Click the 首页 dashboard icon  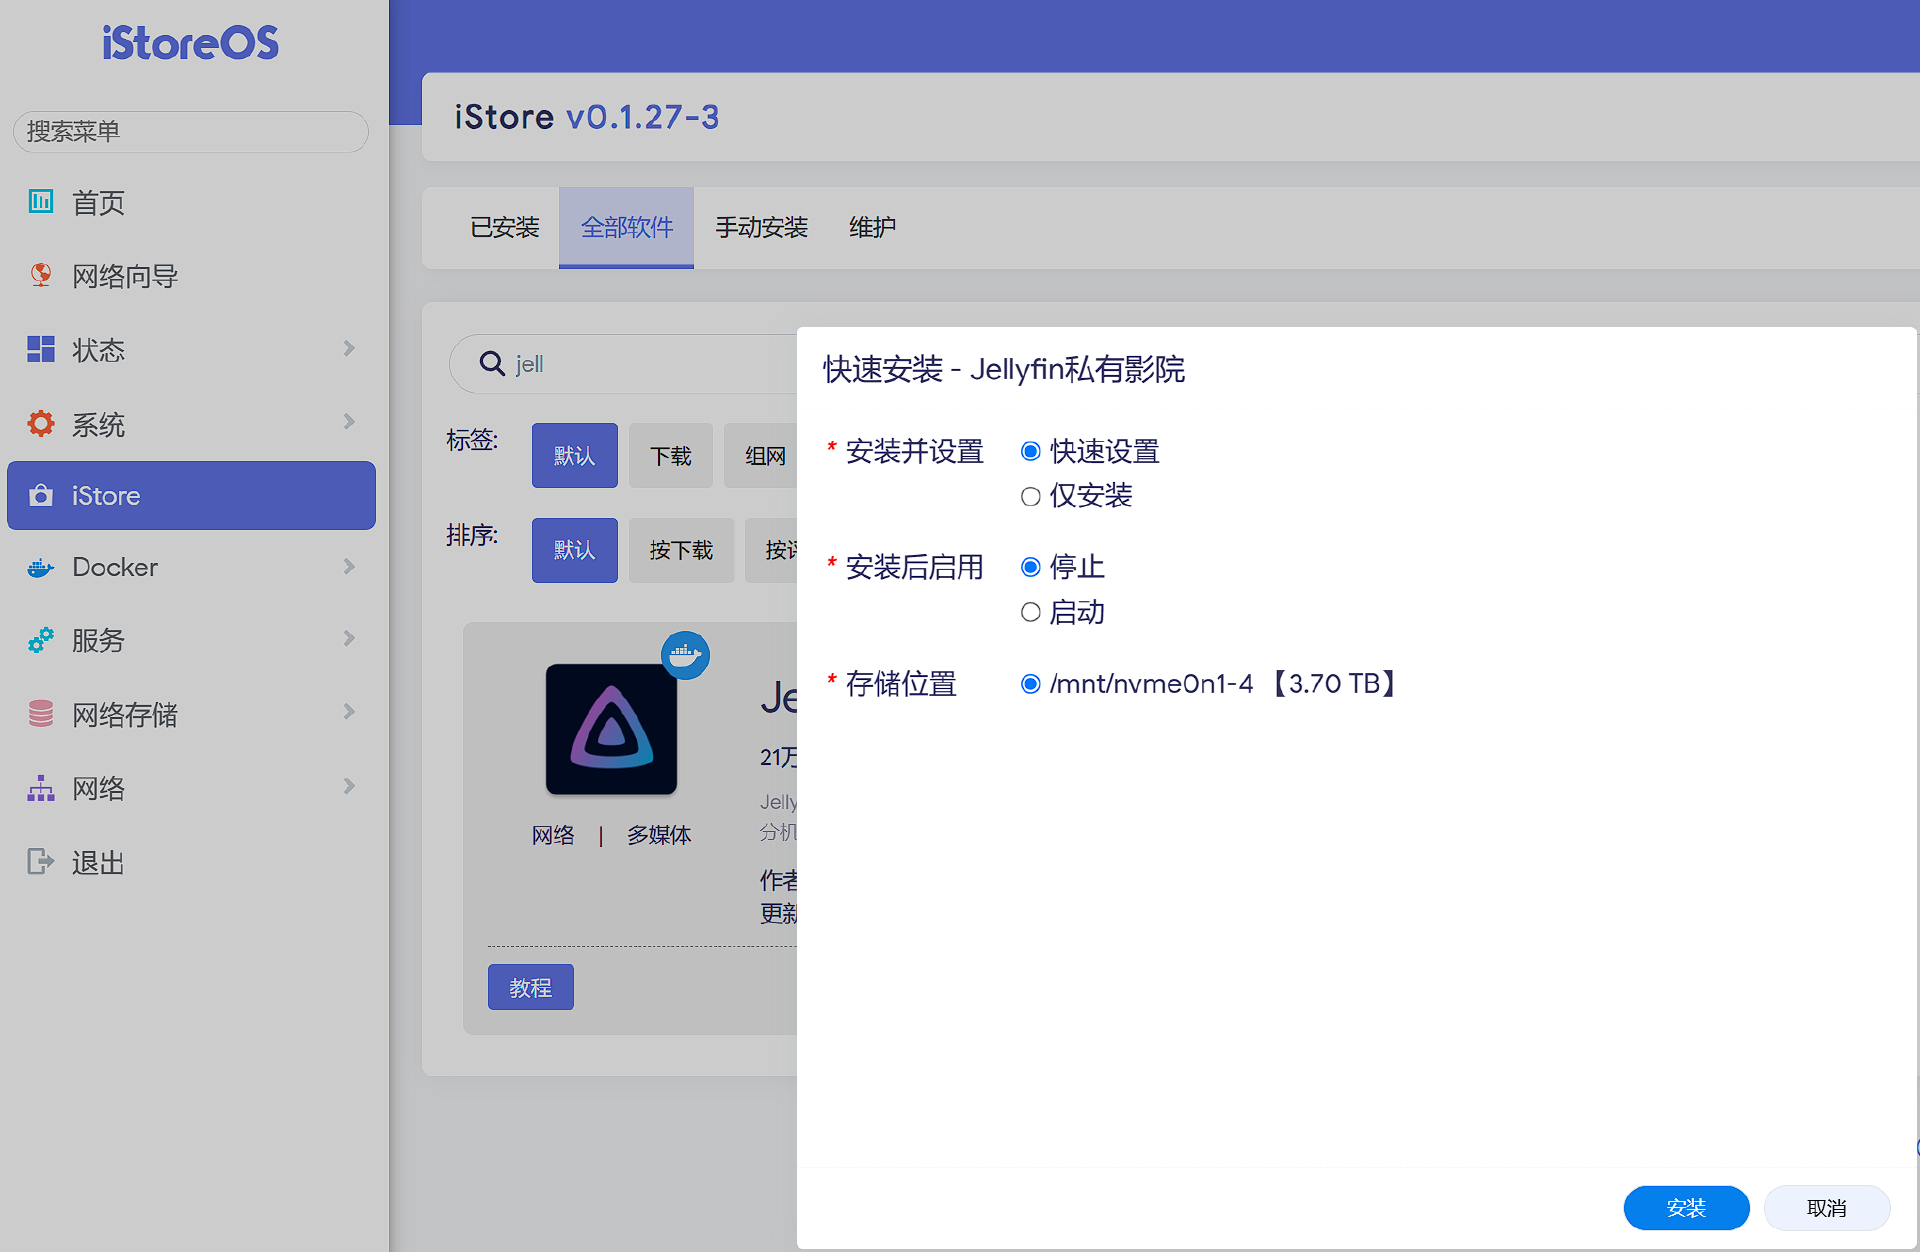click(x=41, y=201)
